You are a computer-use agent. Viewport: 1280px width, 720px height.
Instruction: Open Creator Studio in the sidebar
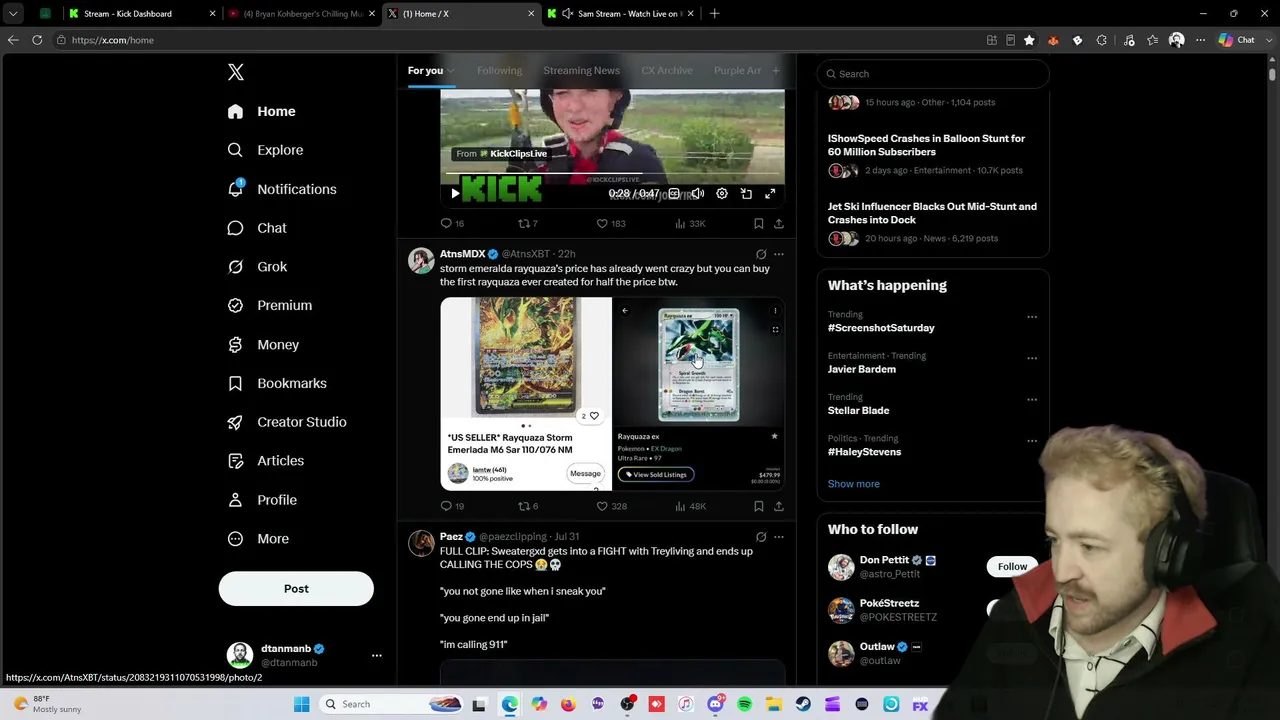287,422
